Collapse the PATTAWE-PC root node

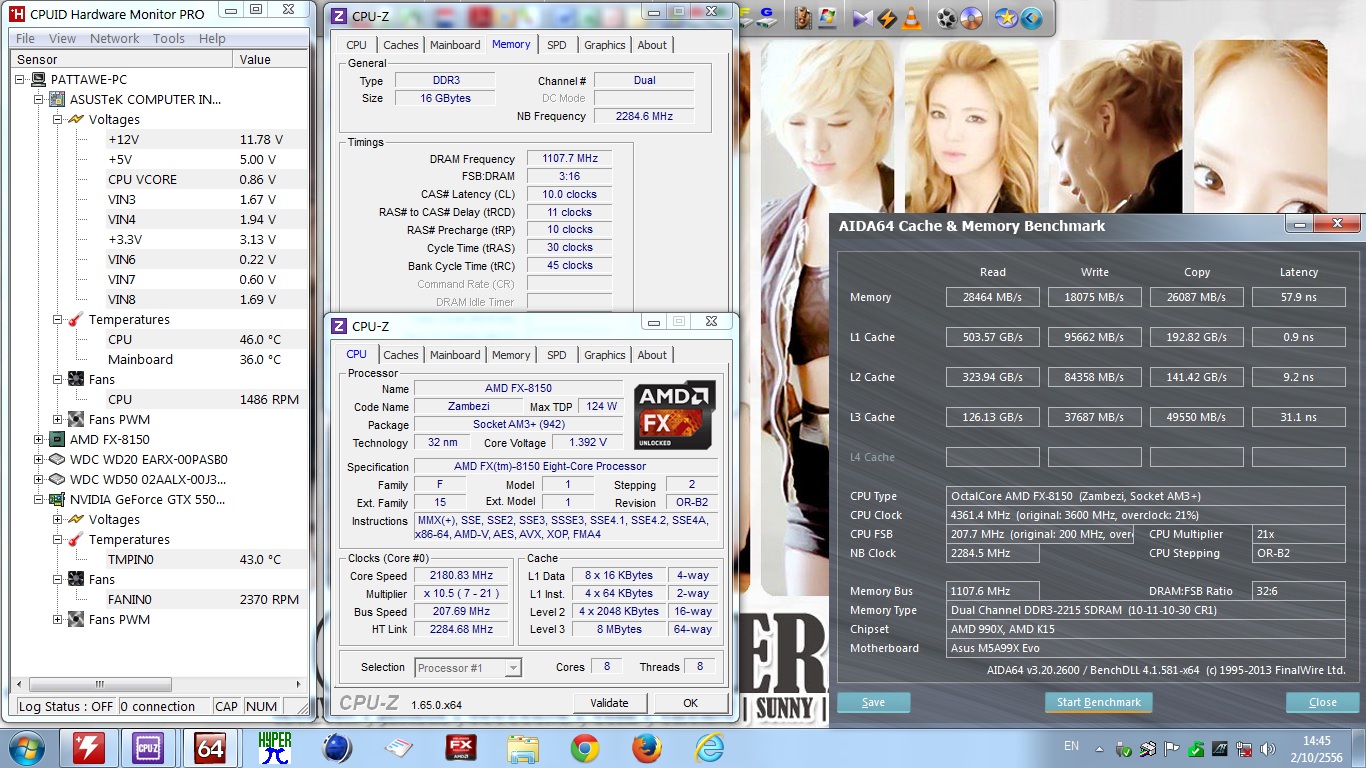coord(21,79)
